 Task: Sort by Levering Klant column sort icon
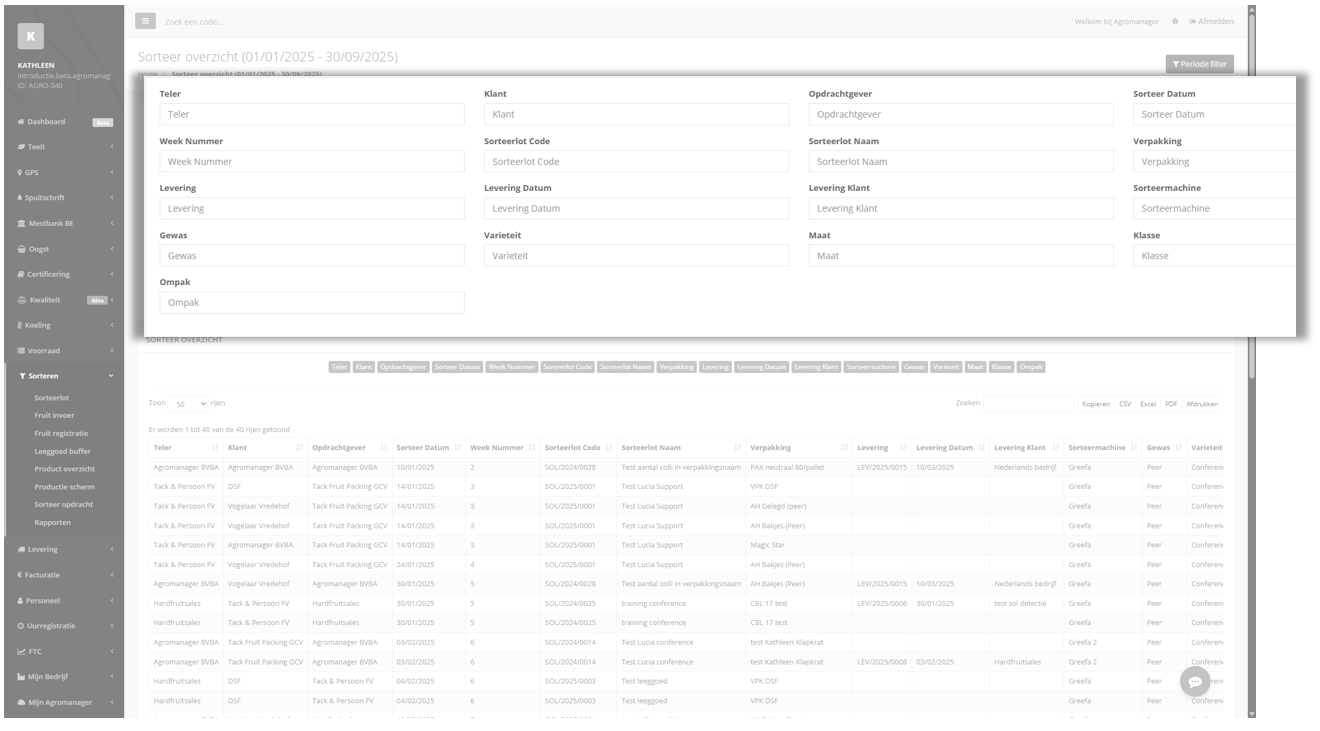click(1054, 448)
